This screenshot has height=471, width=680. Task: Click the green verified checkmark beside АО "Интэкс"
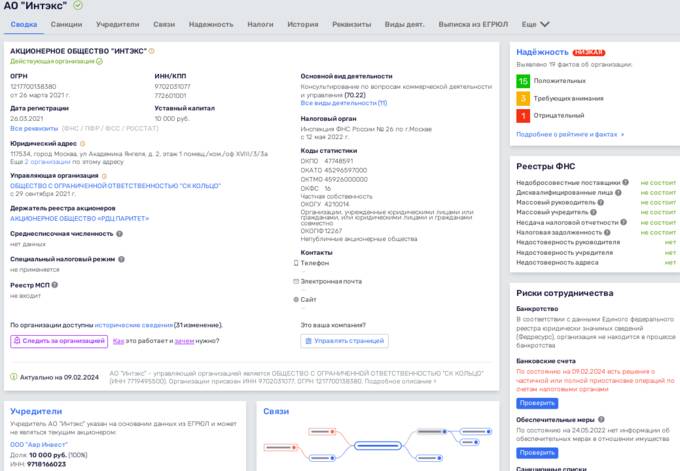[x=78, y=6]
